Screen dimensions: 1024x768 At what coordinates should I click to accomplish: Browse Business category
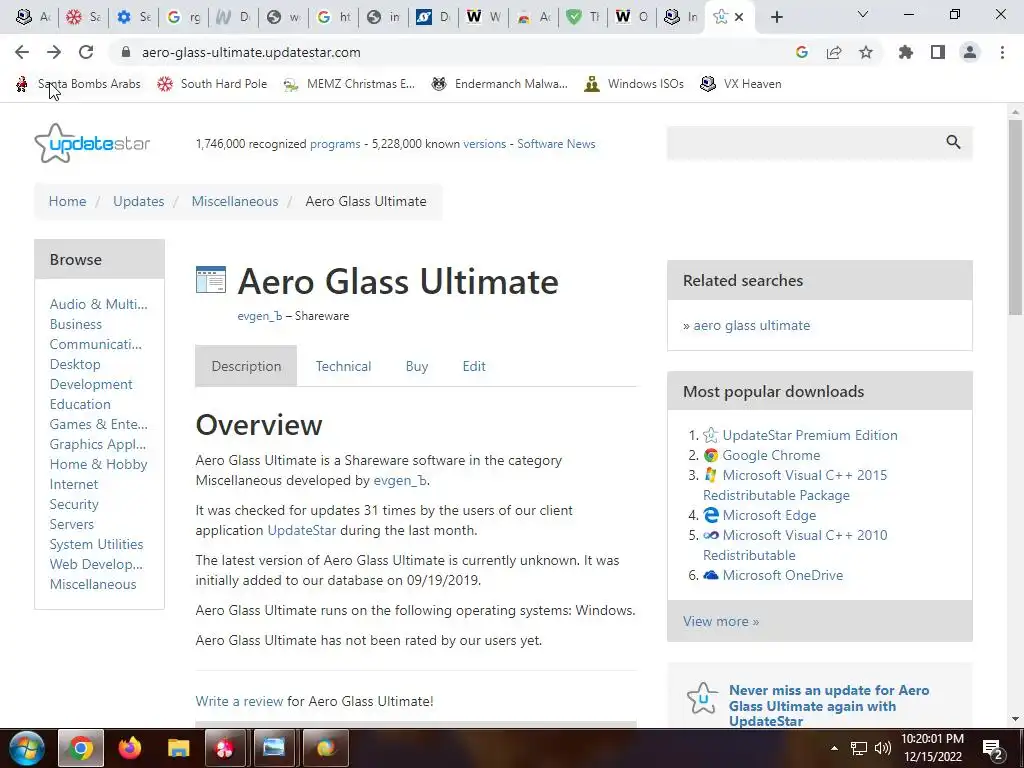pos(76,325)
